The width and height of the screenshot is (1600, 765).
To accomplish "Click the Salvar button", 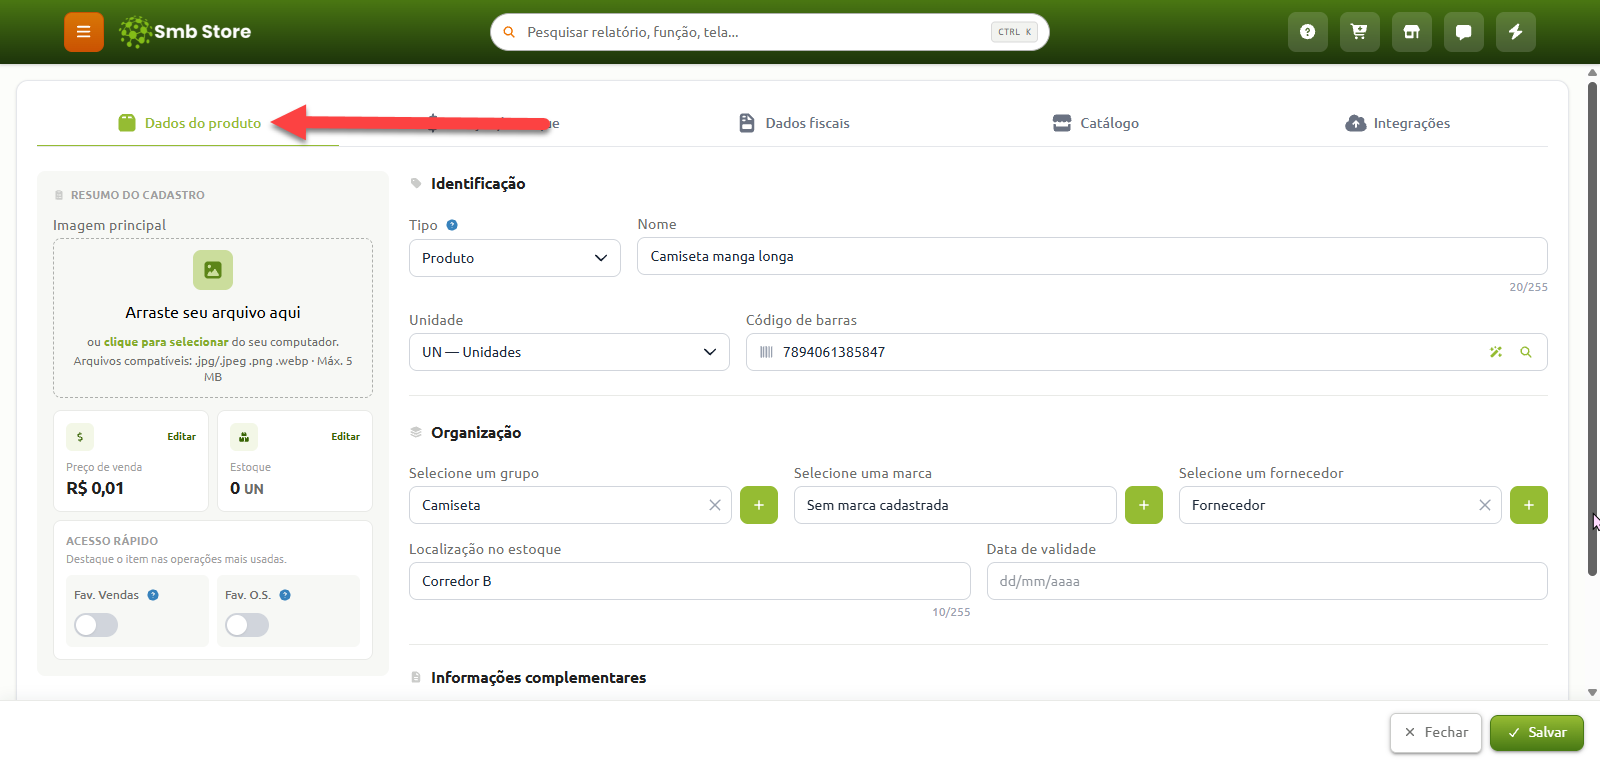I will click(1537, 733).
